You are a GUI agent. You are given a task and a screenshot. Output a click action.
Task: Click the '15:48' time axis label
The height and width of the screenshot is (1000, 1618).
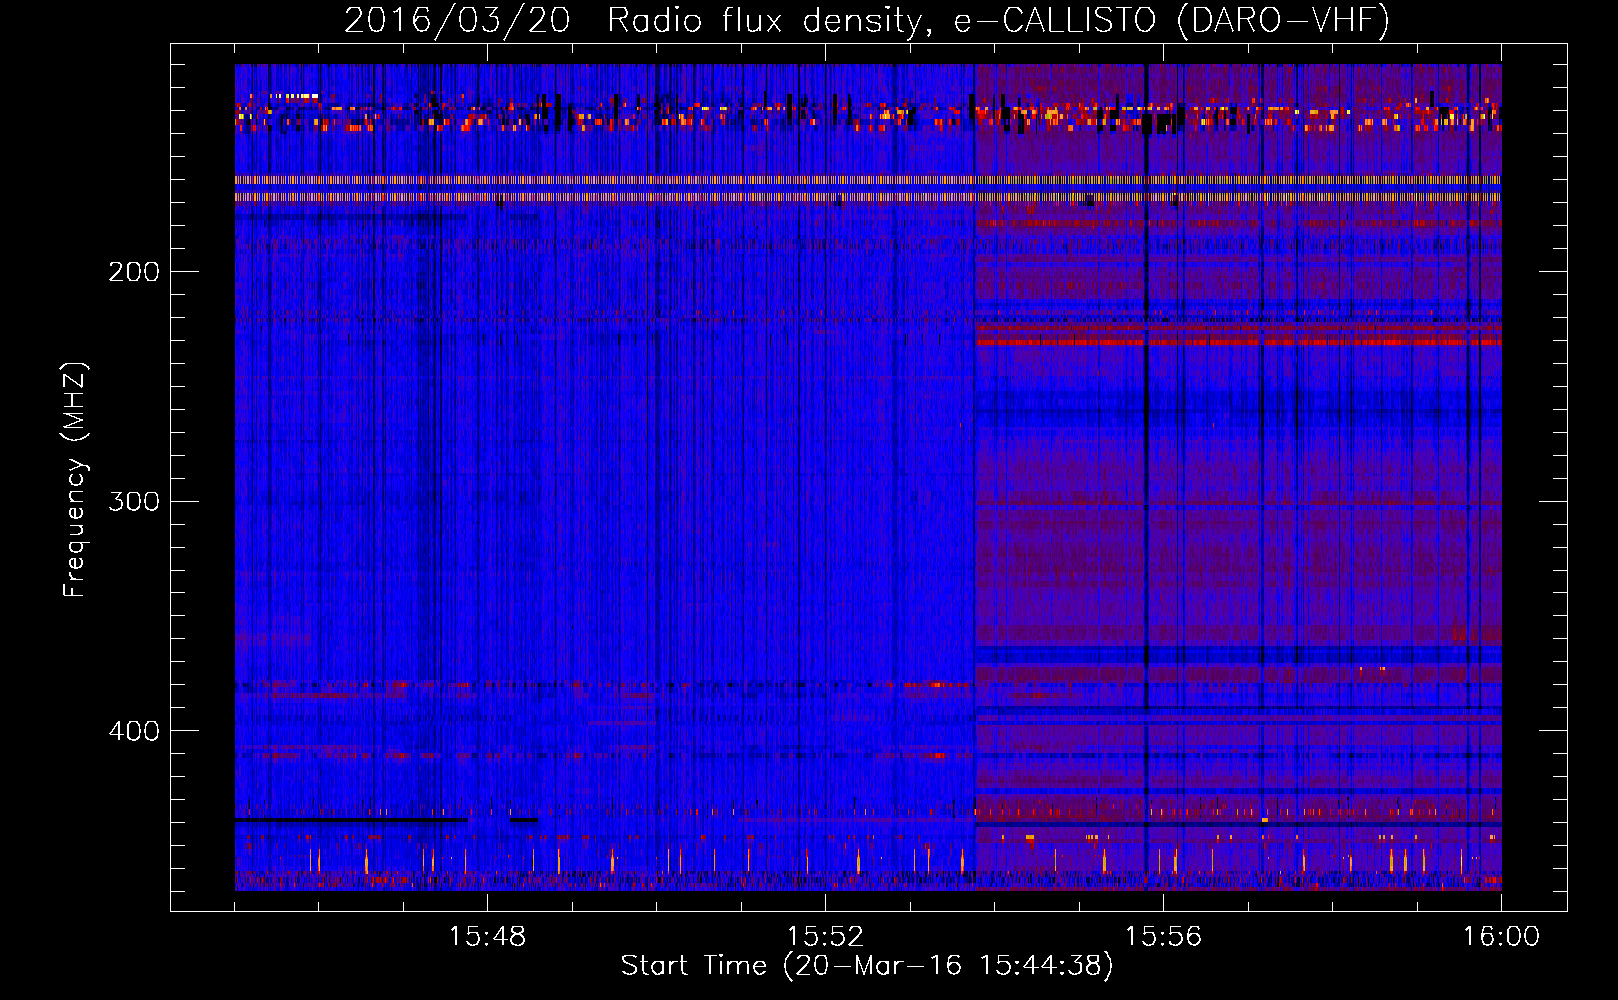[x=487, y=937]
